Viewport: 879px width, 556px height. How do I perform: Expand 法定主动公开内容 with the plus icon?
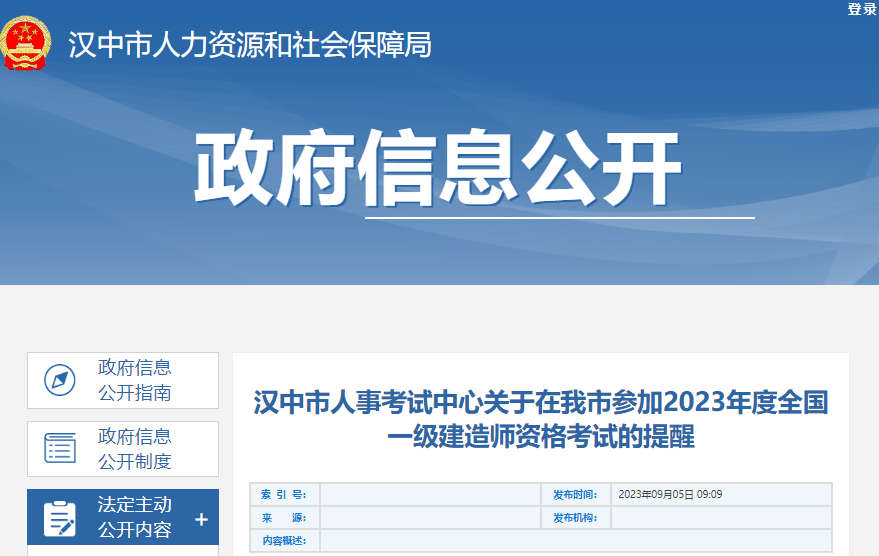coord(201,520)
